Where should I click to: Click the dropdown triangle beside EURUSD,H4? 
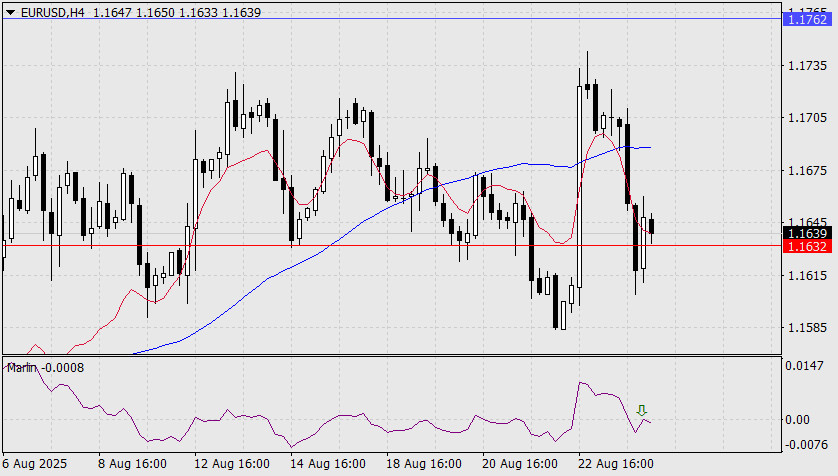[x=10, y=12]
